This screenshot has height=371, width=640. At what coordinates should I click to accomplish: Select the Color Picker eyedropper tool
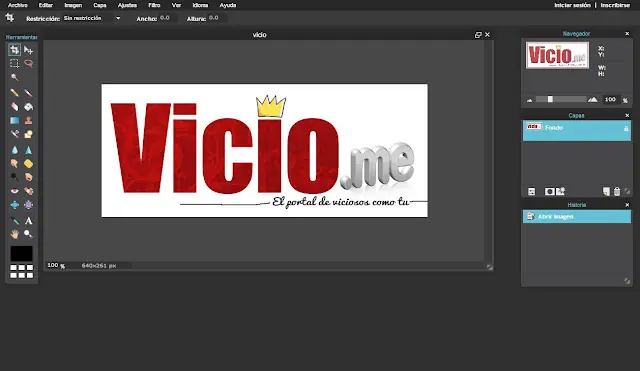click(14, 221)
